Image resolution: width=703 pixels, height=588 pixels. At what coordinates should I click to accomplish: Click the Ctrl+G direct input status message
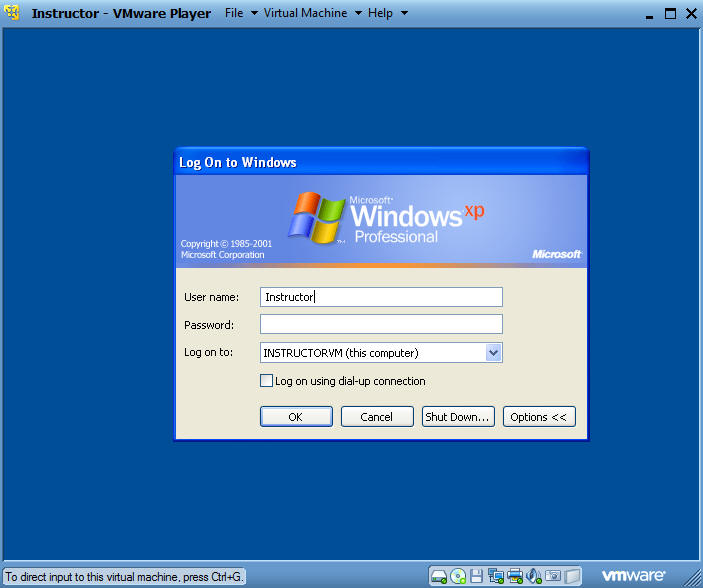pyautogui.click(x=124, y=576)
